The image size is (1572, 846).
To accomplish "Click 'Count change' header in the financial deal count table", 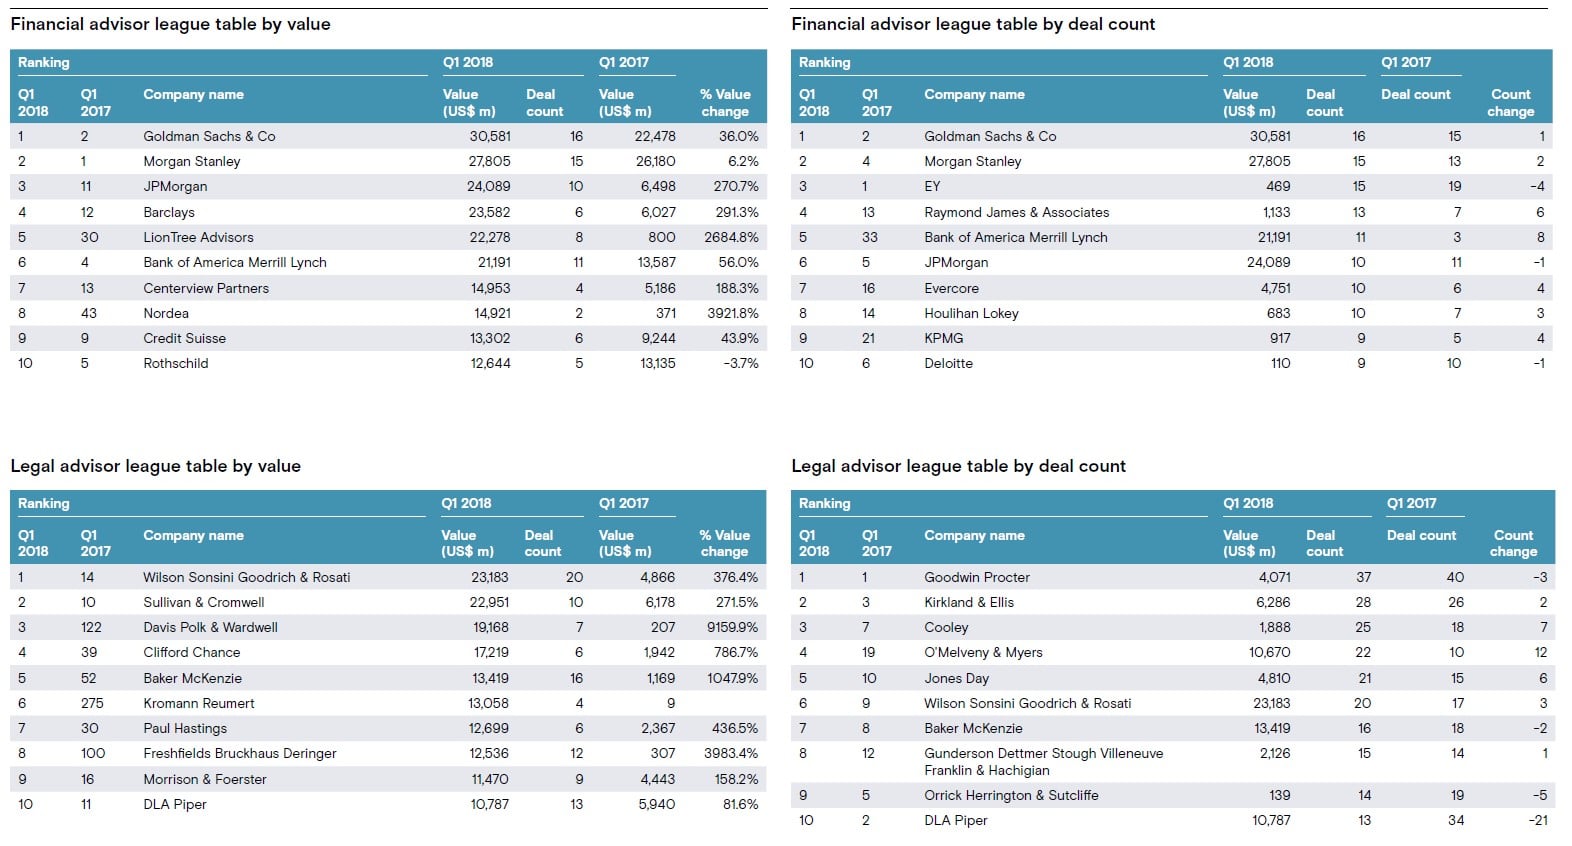I will click(x=1510, y=102).
